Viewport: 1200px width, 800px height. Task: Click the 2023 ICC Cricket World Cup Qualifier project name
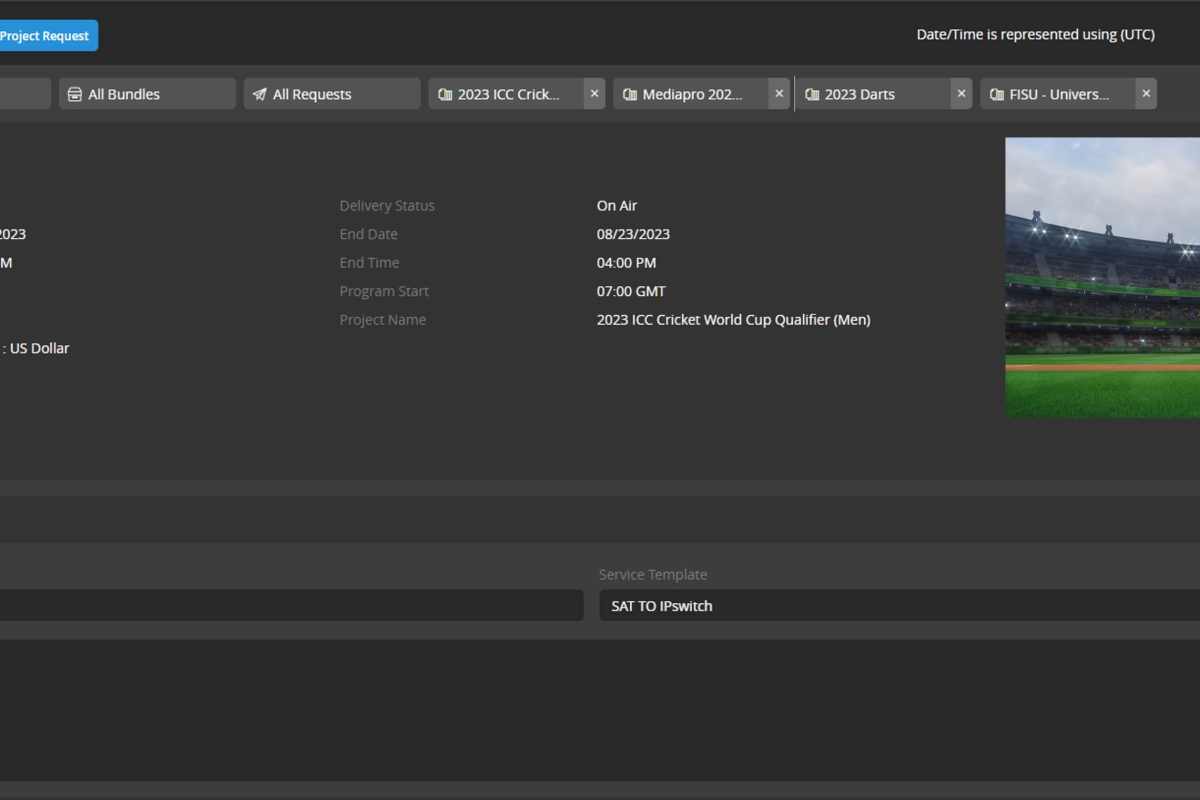pyautogui.click(x=733, y=320)
